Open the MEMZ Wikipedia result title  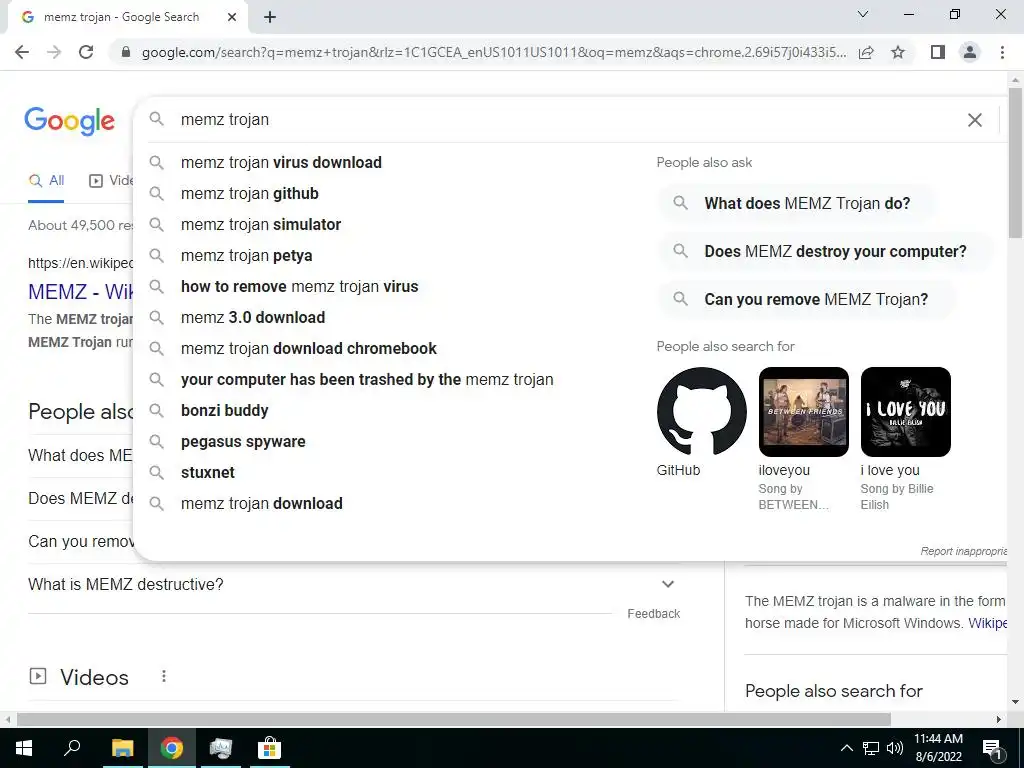coord(81,291)
